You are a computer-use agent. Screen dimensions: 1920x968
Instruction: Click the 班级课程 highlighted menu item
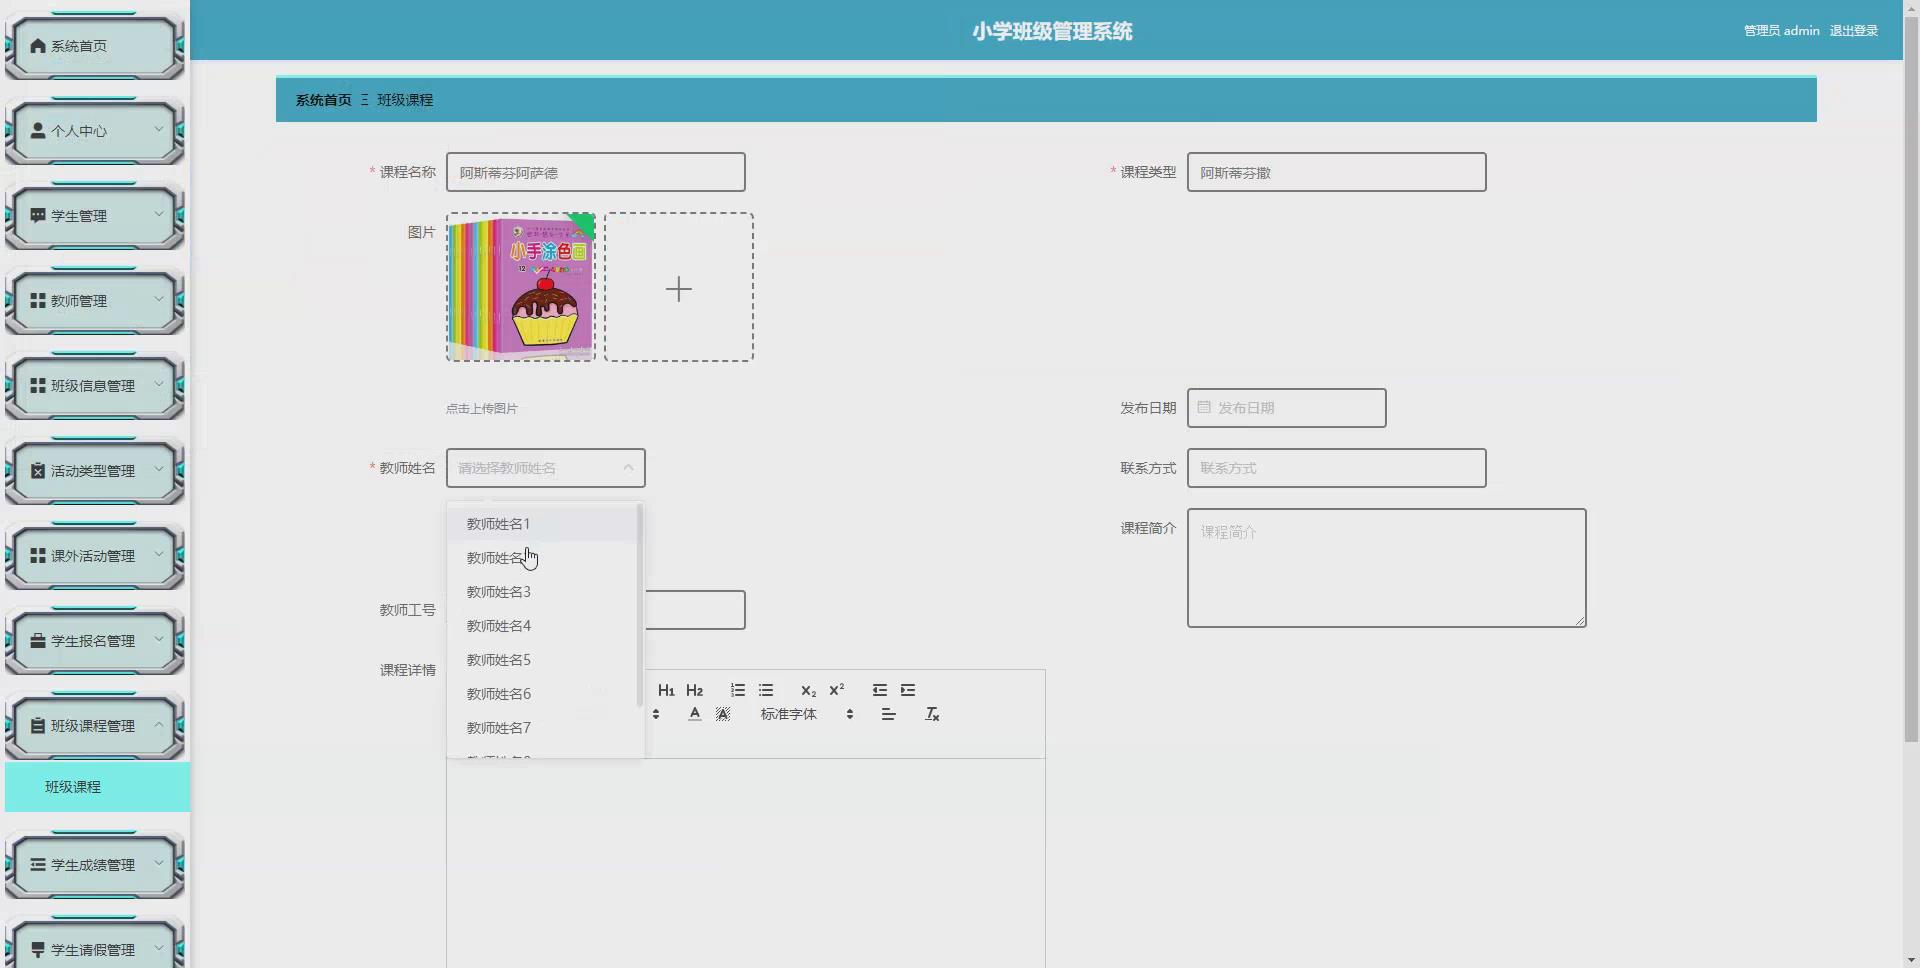coord(70,787)
